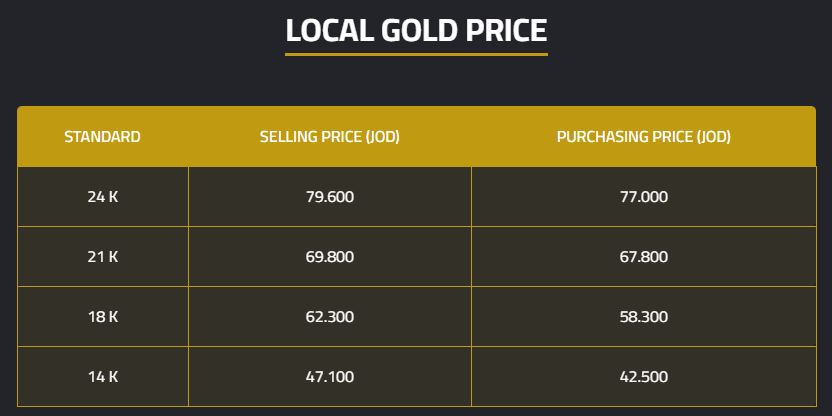Click the gold underline beneath the title
This screenshot has height=416, width=832.
416,54
